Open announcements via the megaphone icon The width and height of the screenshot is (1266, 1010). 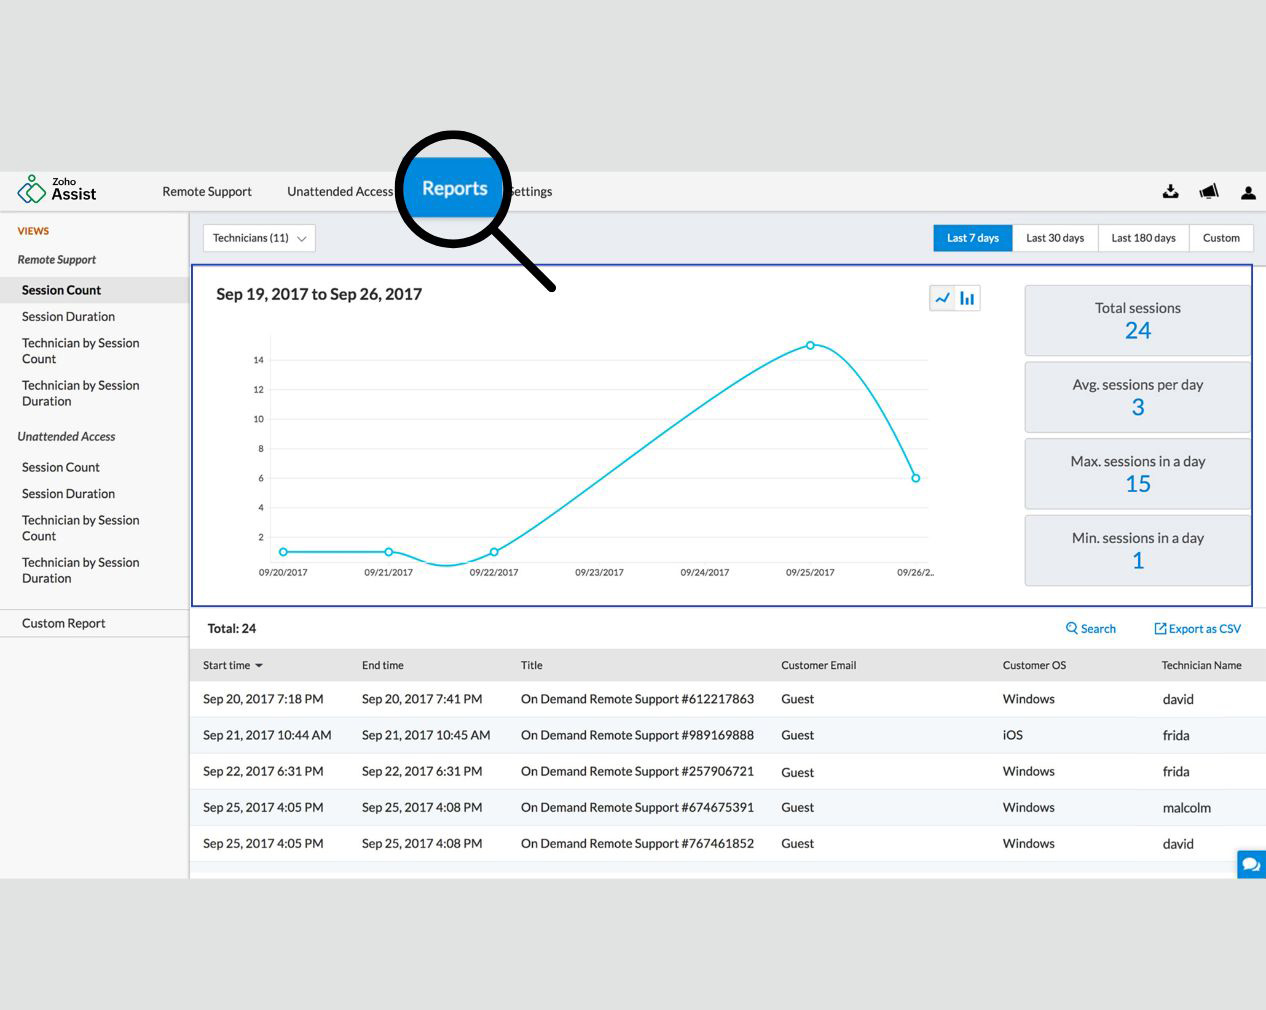(x=1209, y=191)
